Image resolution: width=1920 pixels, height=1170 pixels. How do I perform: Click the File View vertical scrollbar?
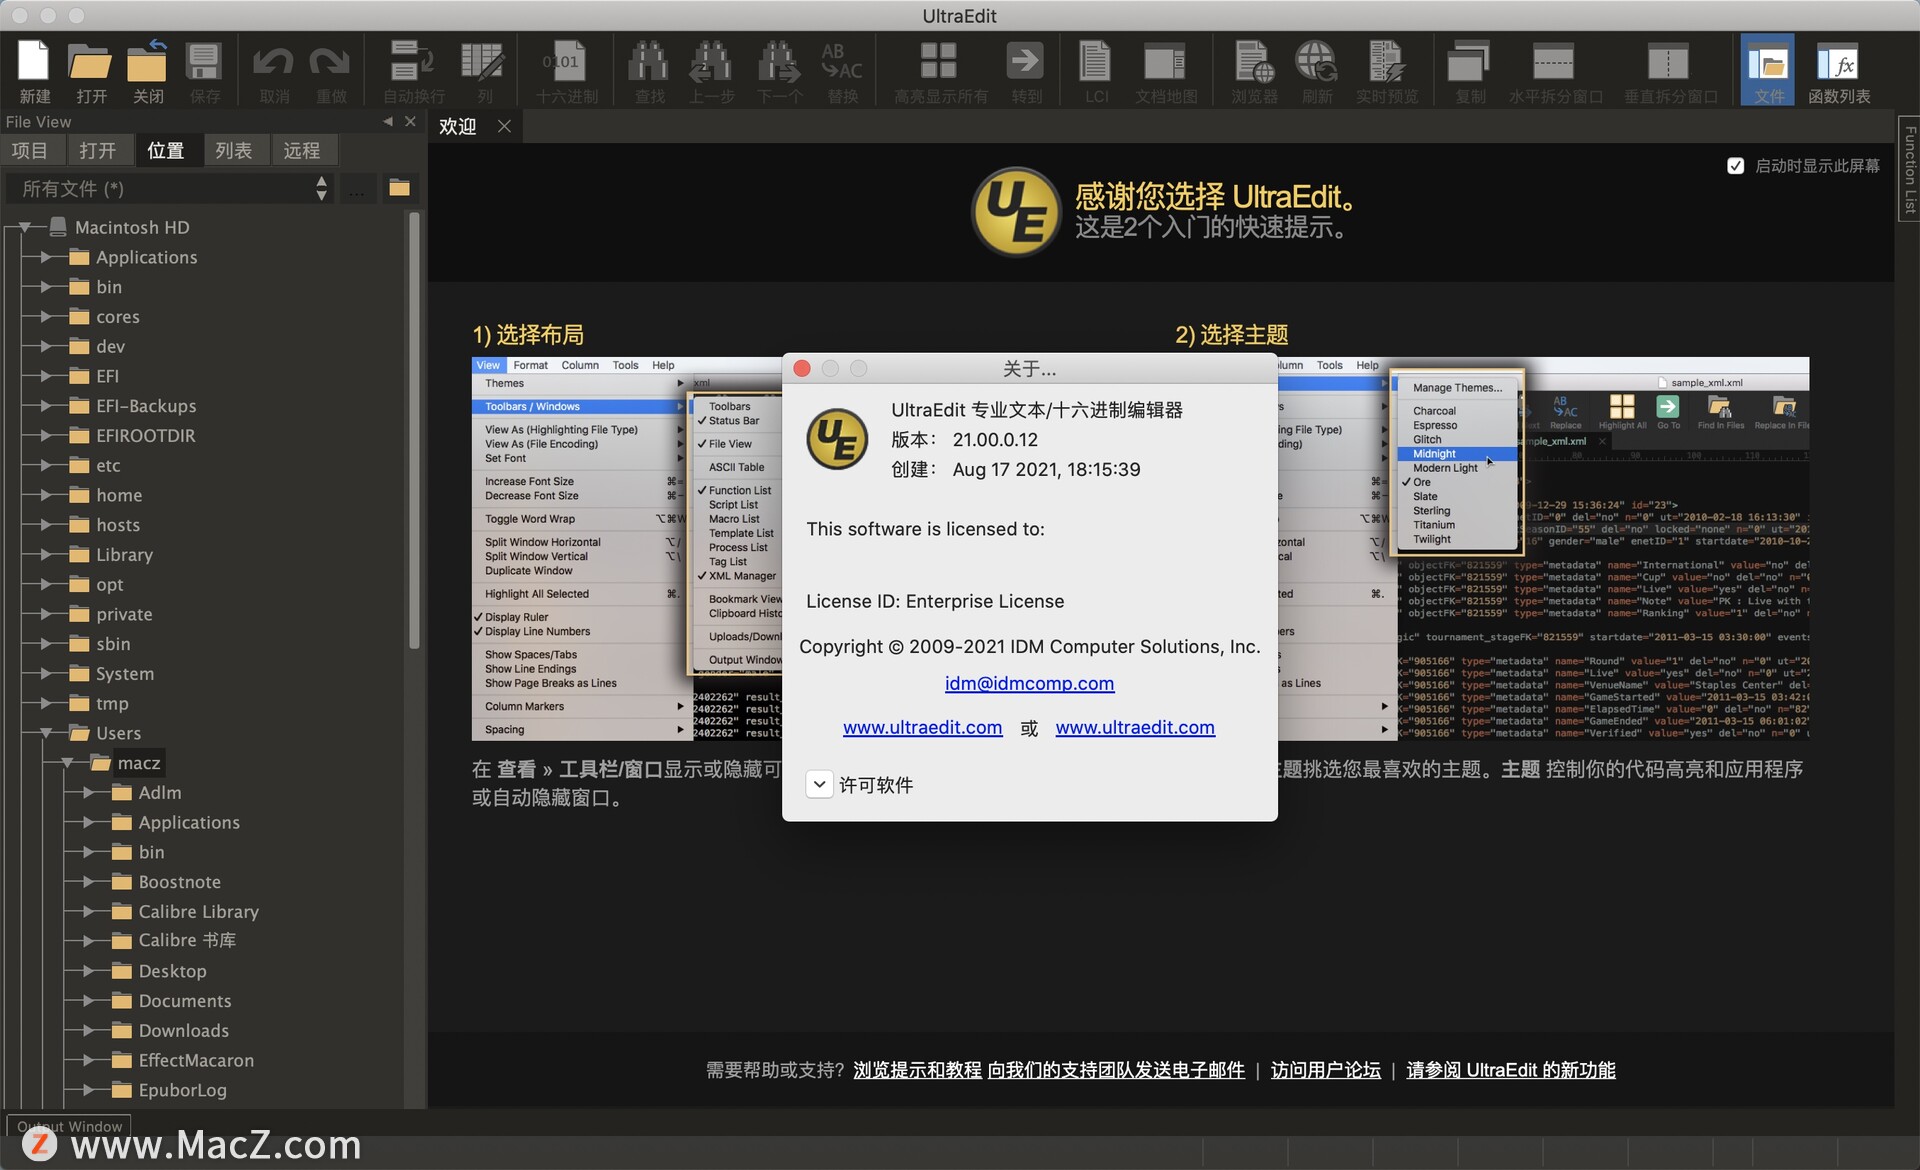click(414, 430)
